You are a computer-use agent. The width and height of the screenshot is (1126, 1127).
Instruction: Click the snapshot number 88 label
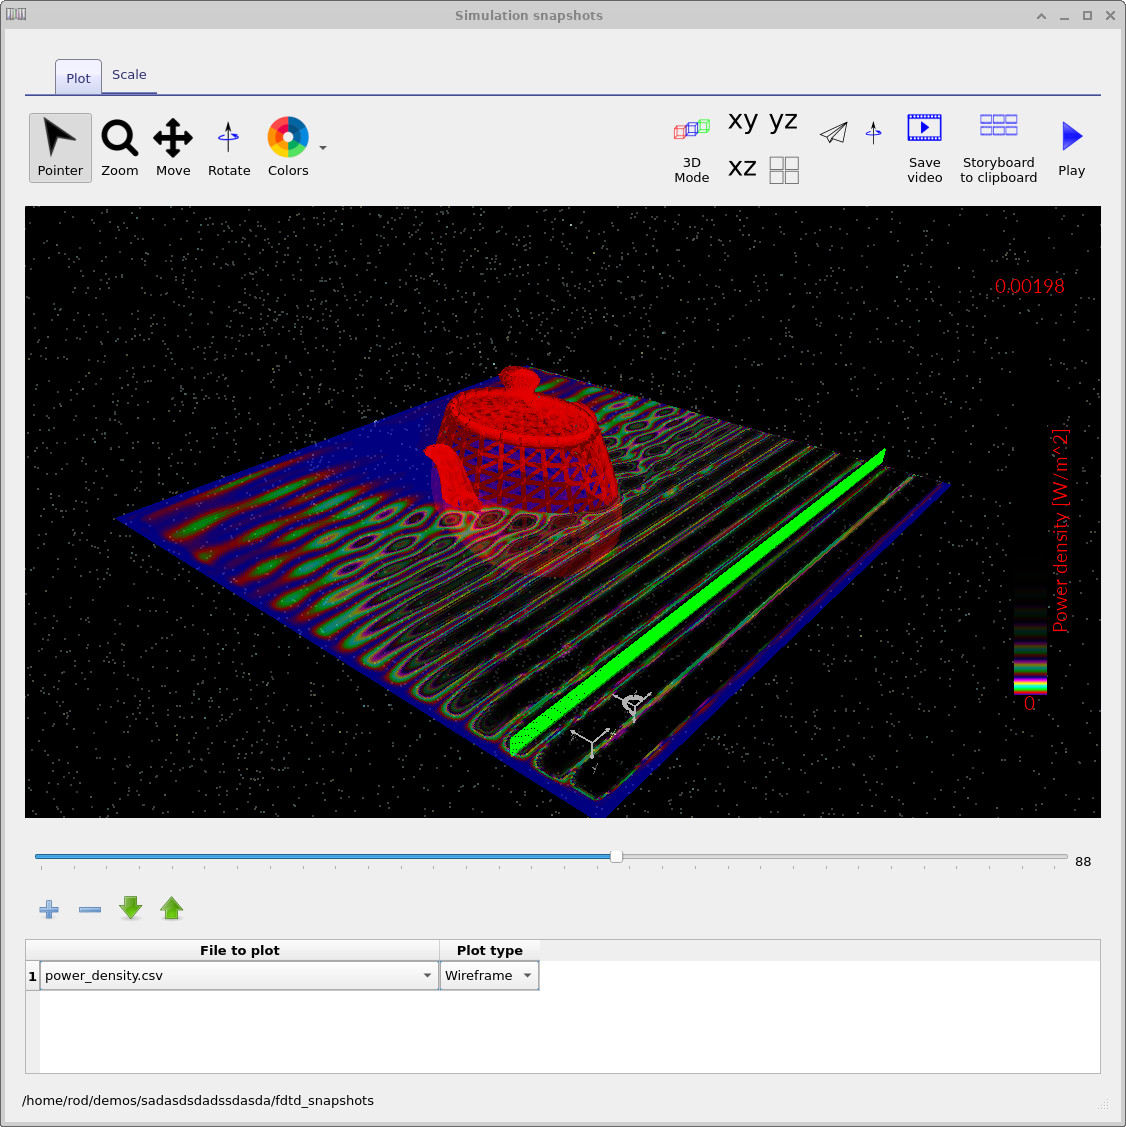[1083, 861]
